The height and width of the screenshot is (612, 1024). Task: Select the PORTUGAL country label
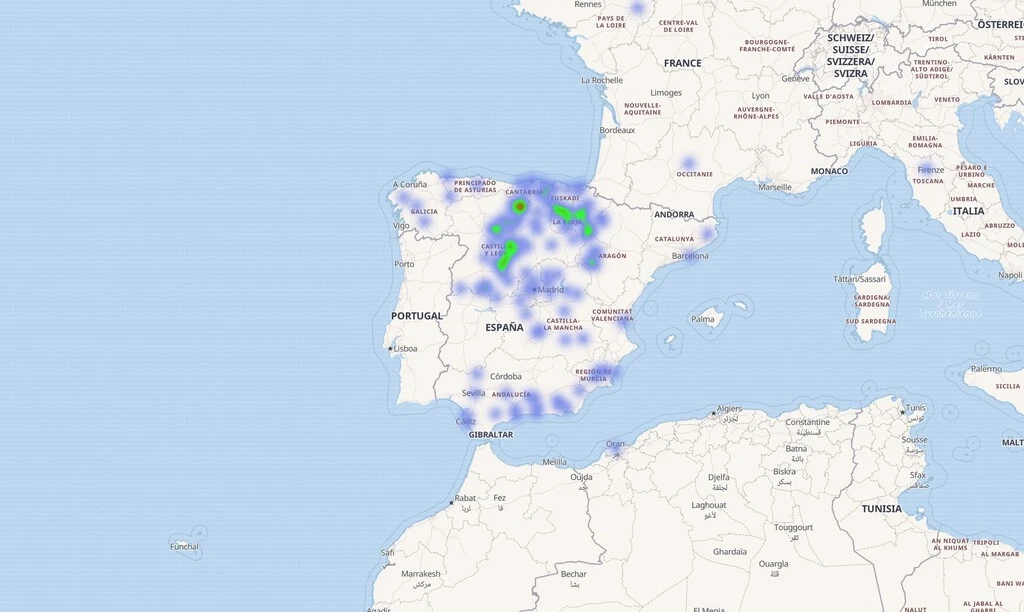(417, 316)
